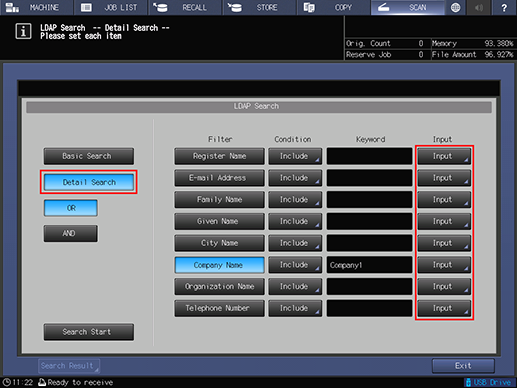Screen dimensions: 517x388
Task: Click the Register Name keyword field
Action: pos(370,156)
